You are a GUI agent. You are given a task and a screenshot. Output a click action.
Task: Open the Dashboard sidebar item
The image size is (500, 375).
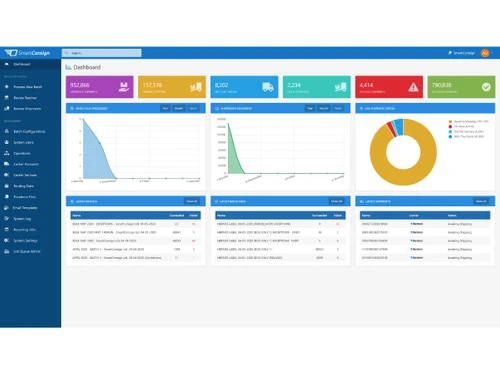pos(30,64)
